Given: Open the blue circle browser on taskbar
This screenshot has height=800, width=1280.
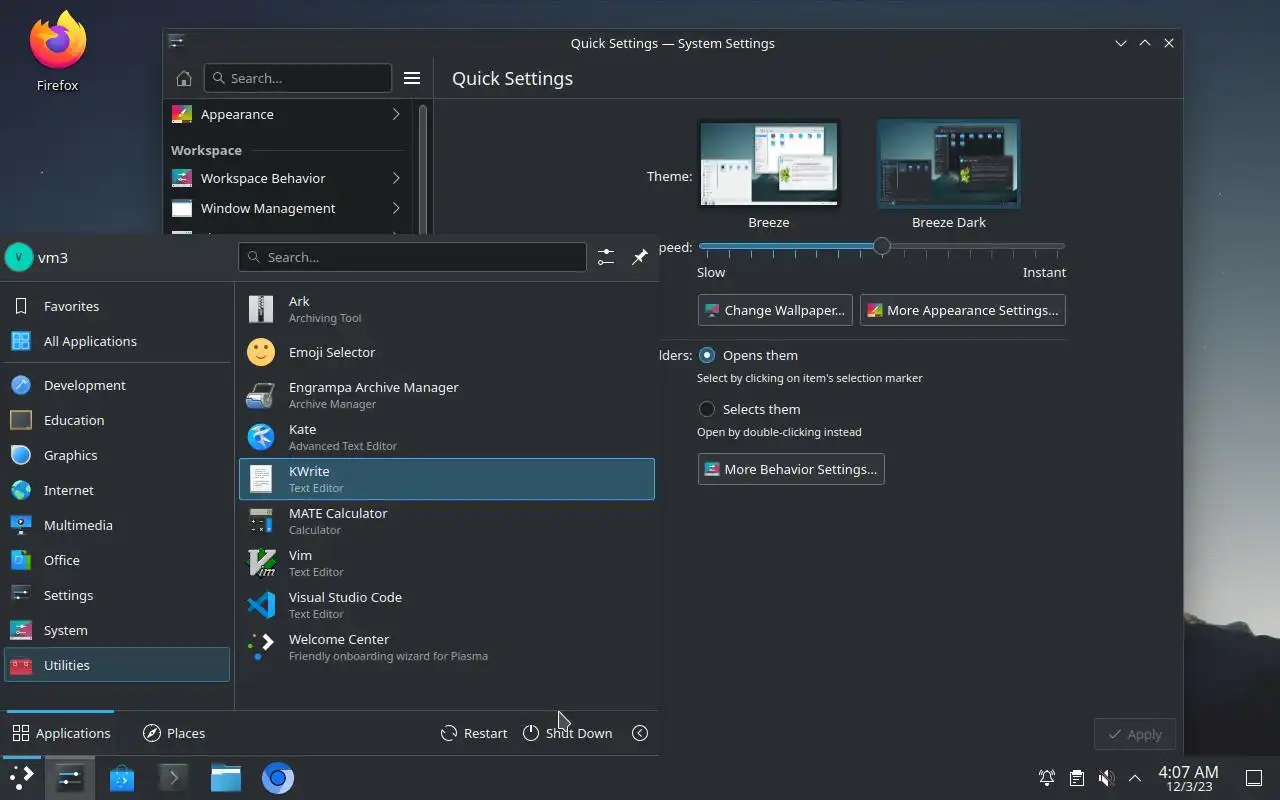Looking at the screenshot, I should [278, 778].
